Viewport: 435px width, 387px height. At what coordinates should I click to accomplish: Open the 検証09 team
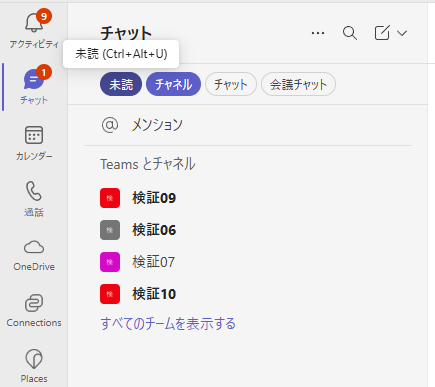248,198
